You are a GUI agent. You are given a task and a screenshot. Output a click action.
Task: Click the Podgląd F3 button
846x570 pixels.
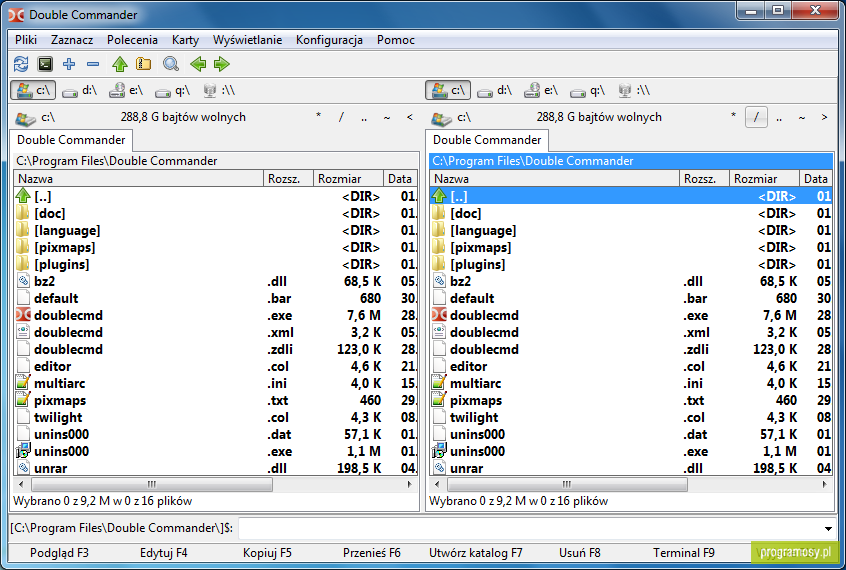59,553
